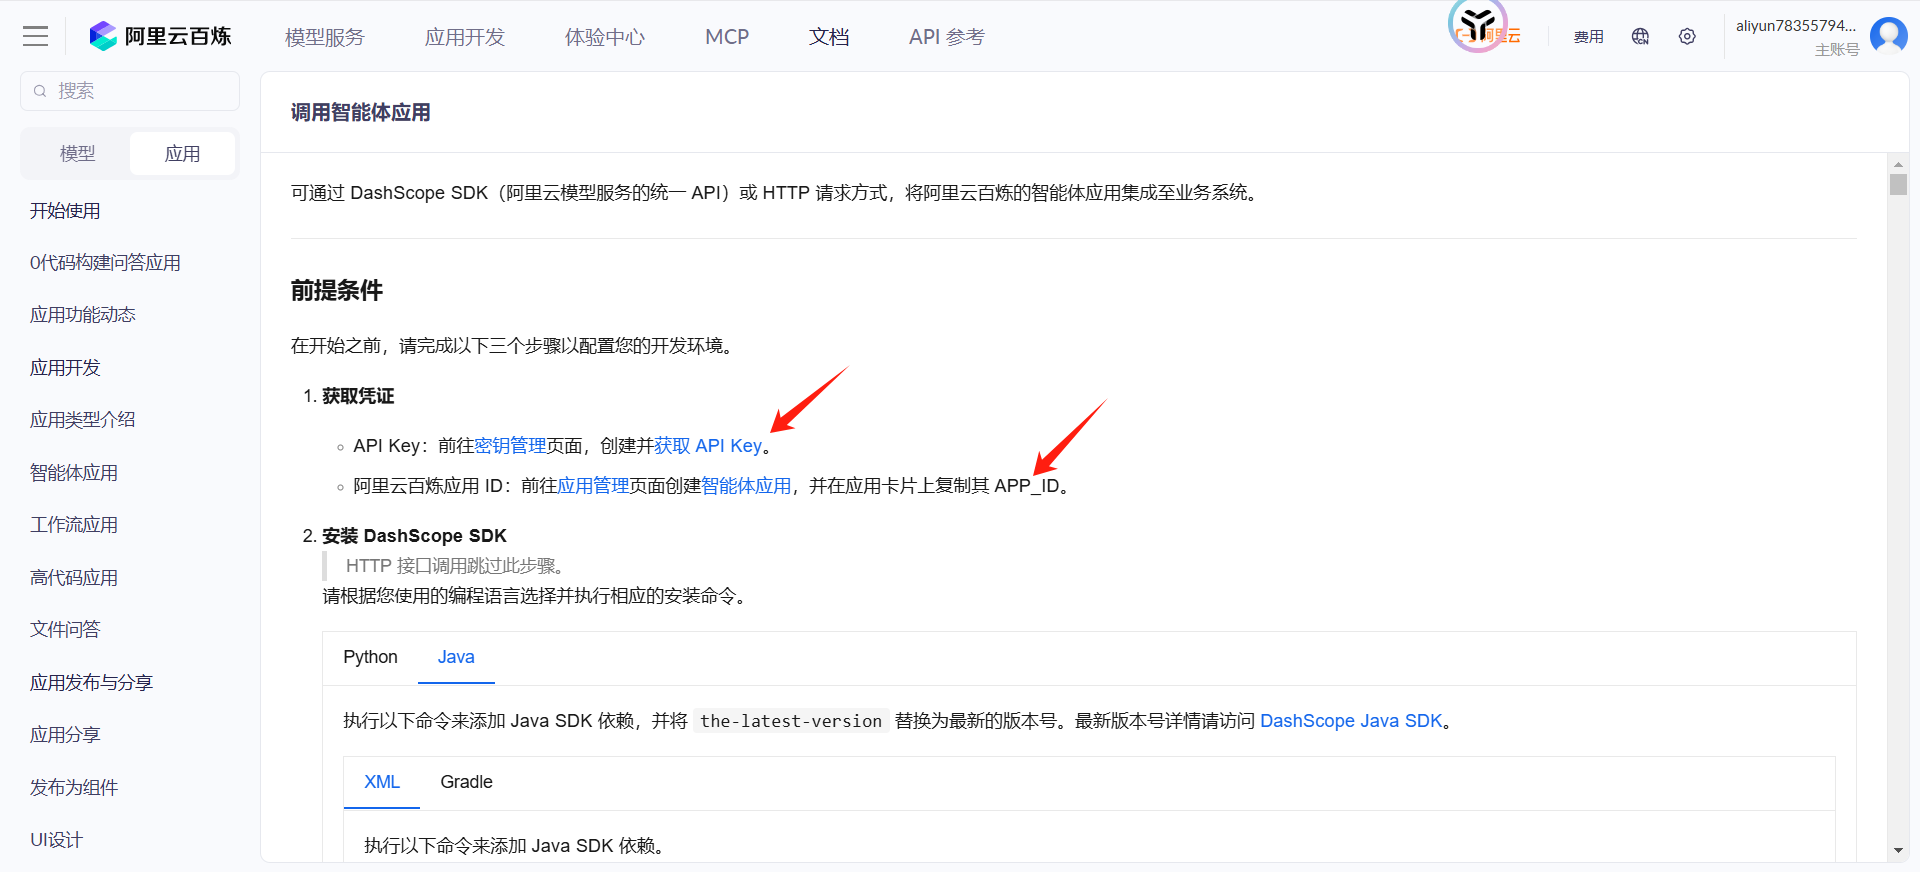
Task: Click the 获取凭证 step text
Action: pyautogui.click(x=358, y=396)
